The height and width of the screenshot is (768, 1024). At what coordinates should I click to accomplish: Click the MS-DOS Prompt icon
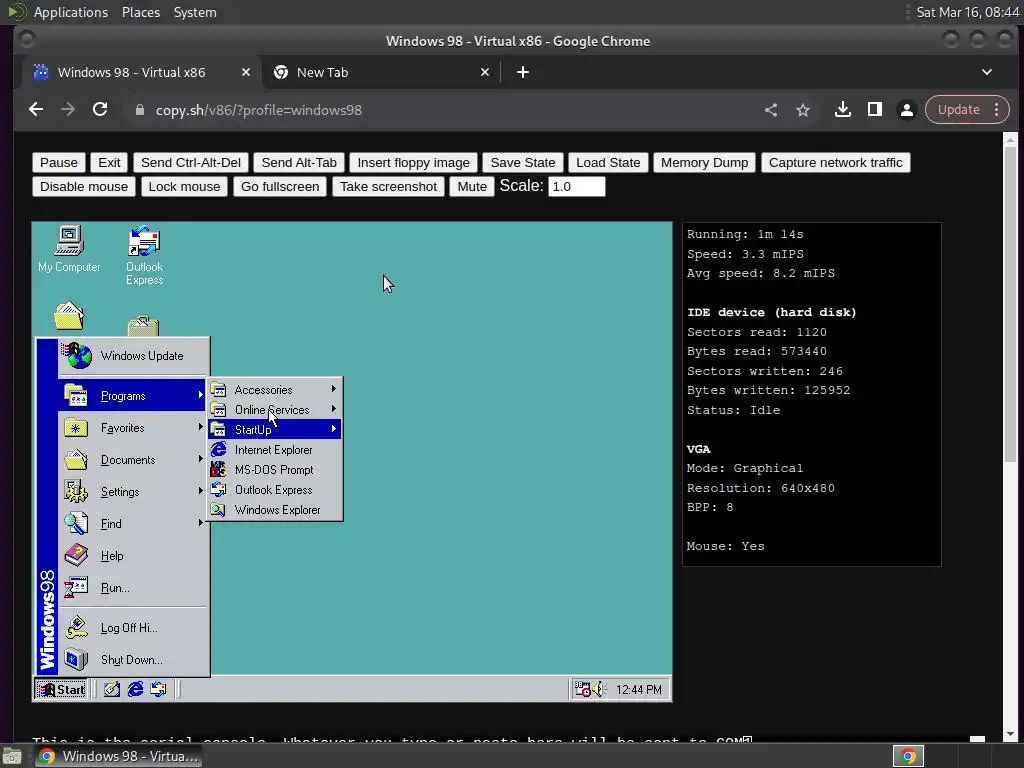tap(218, 470)
